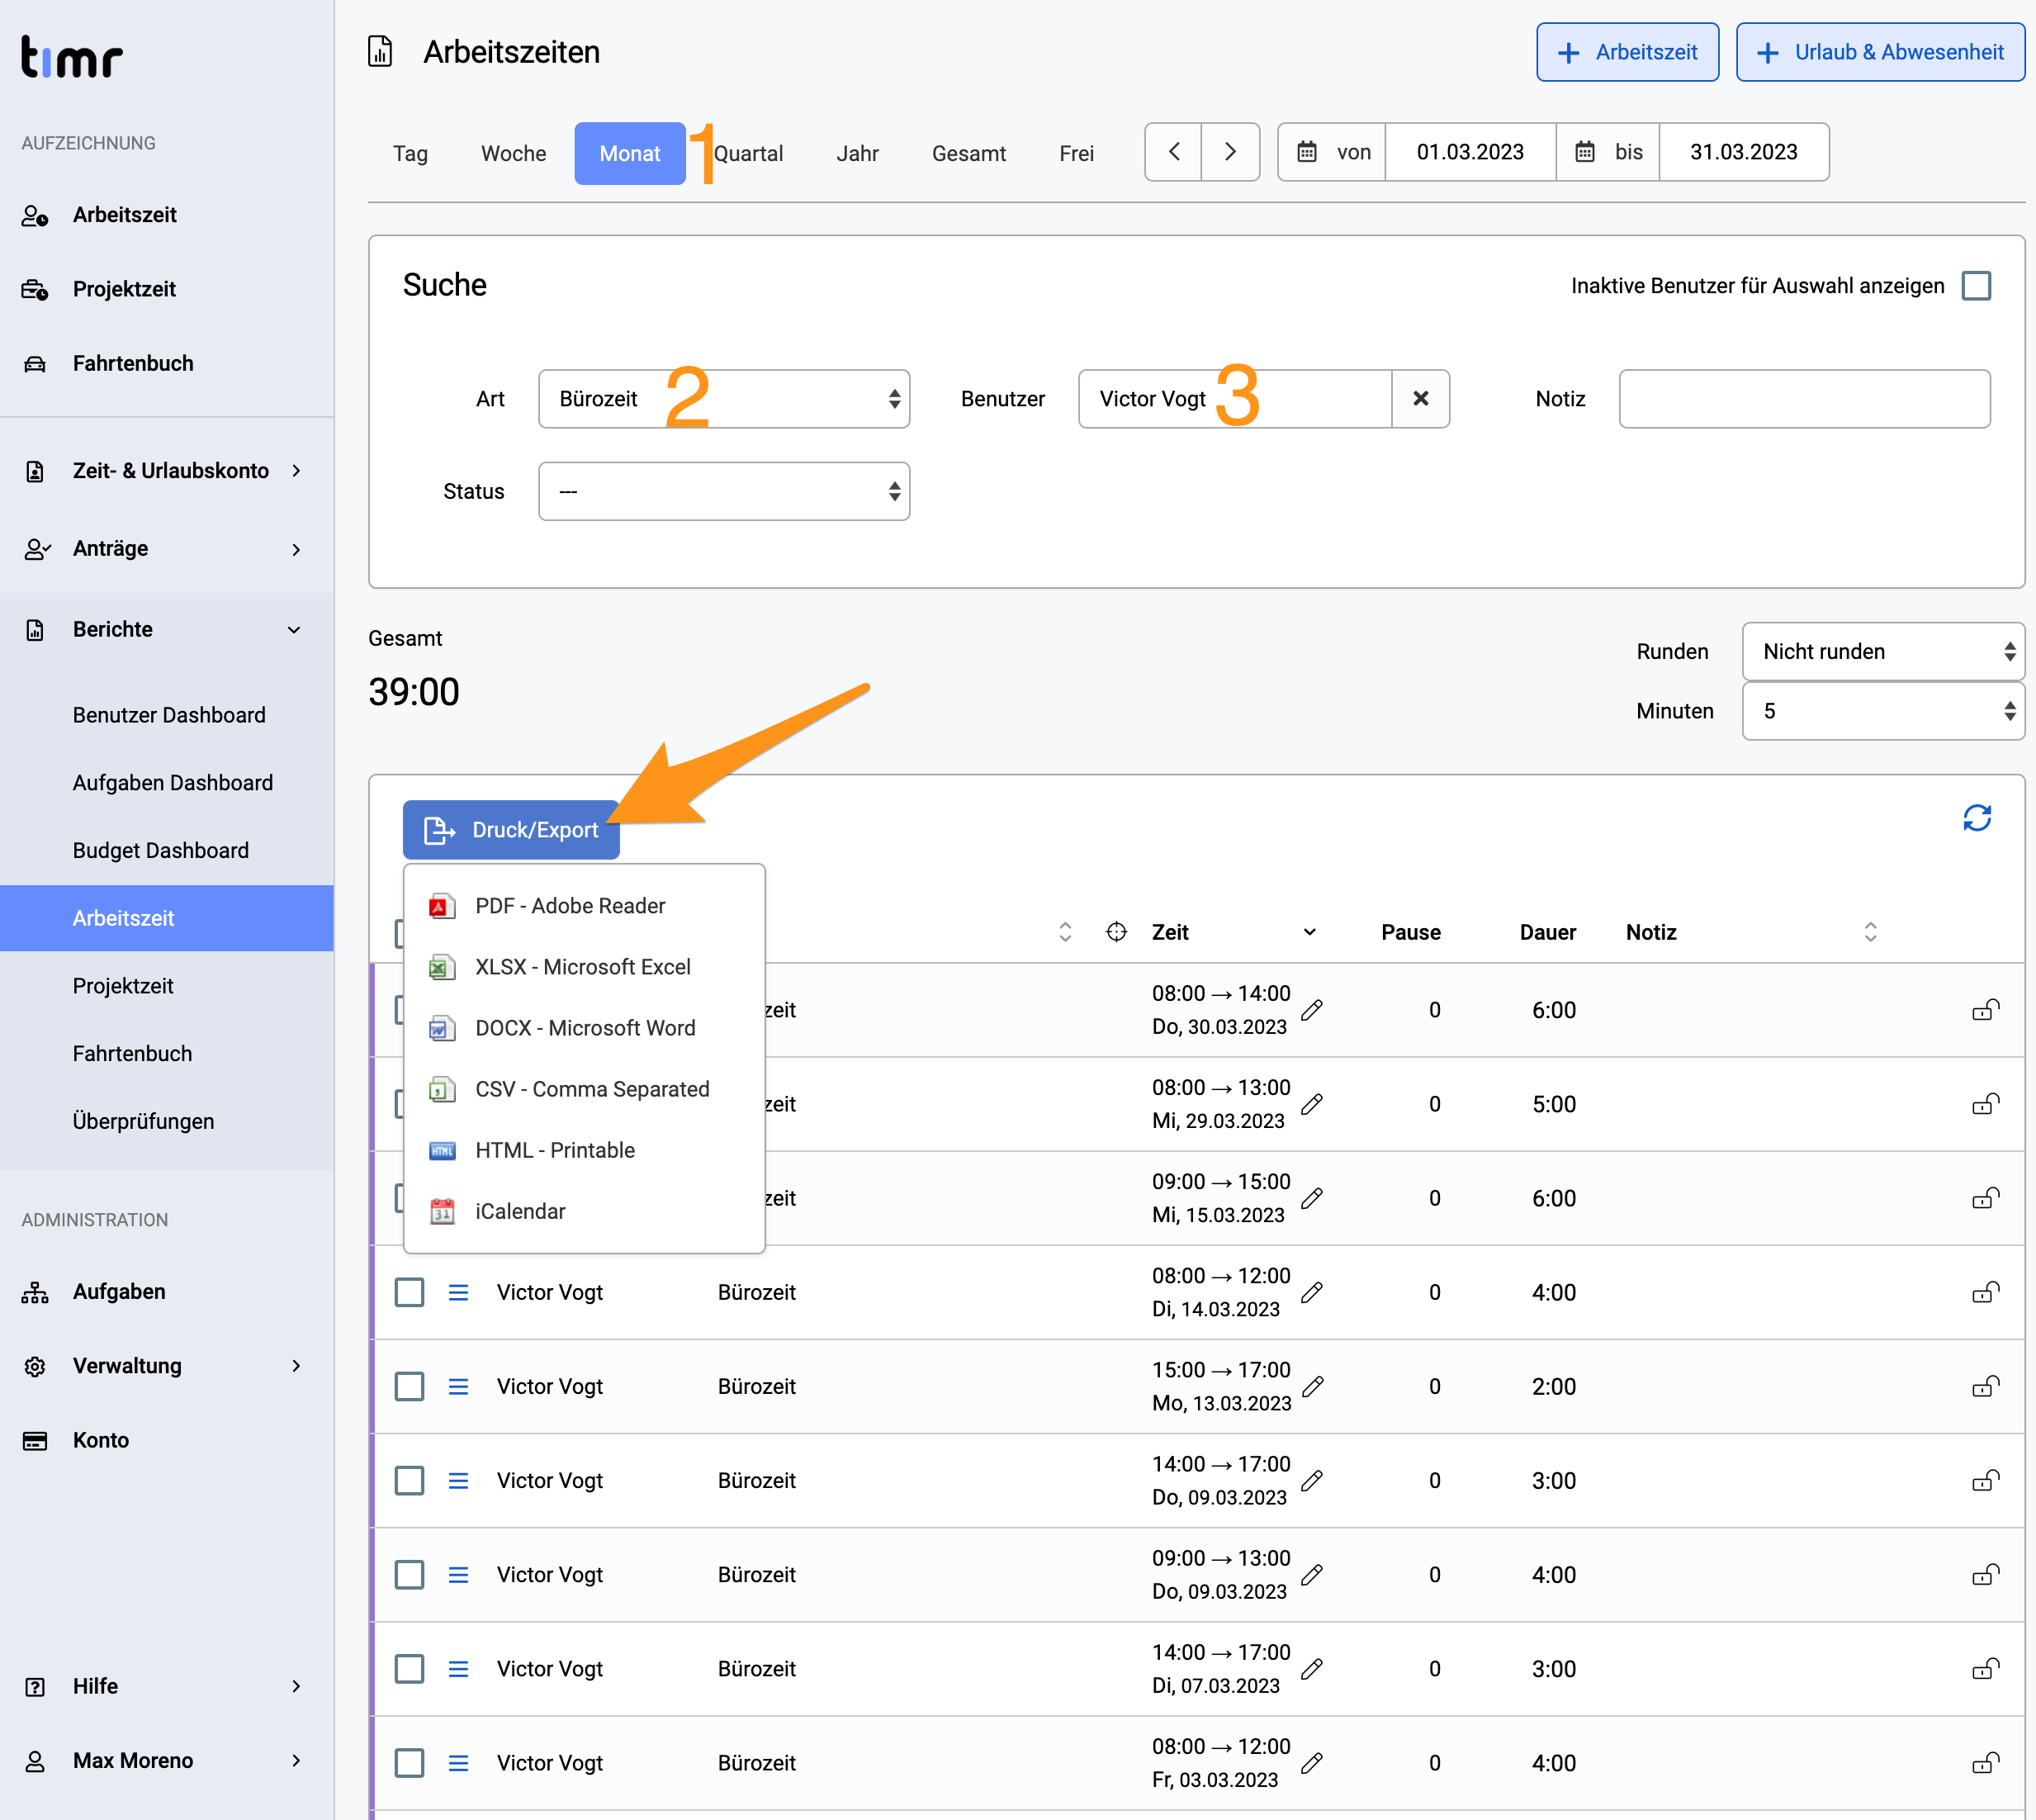This screenshot has width=2036, height=1820.
Task: Choose XLSX - Microsoft Excel export option
Action: [583, 967]
